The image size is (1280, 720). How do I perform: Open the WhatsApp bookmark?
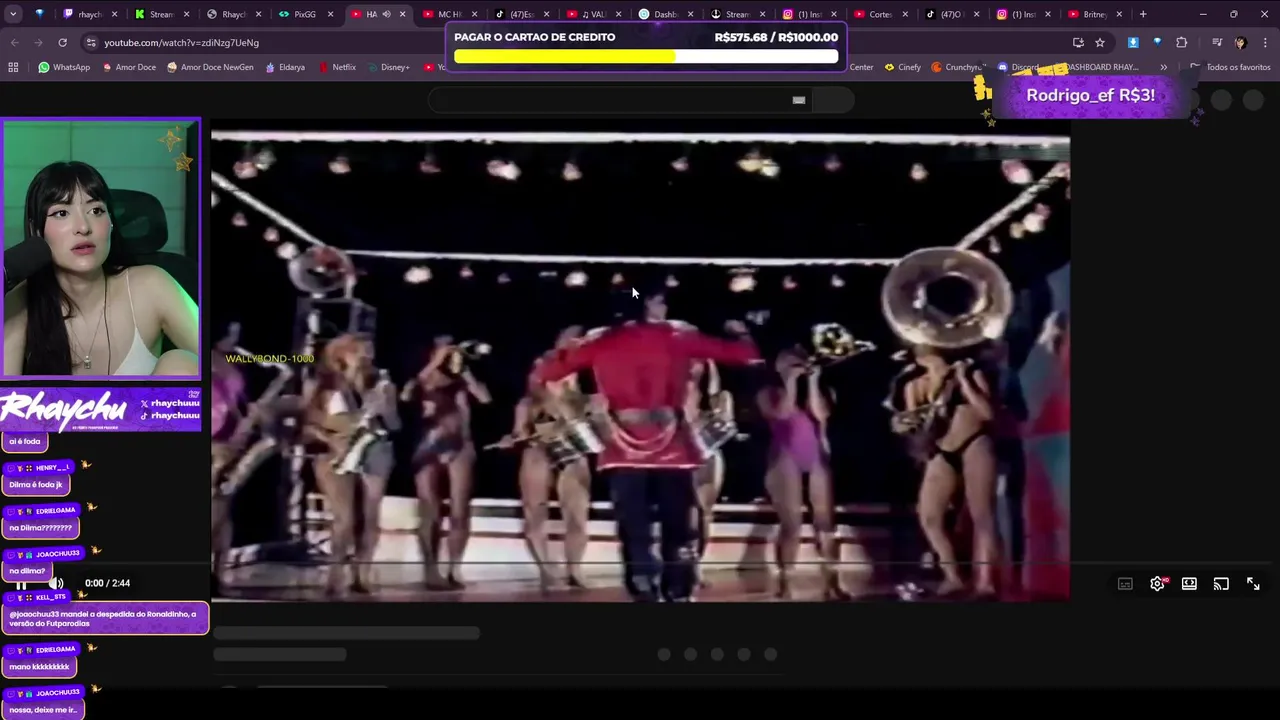tap(64, 67)
